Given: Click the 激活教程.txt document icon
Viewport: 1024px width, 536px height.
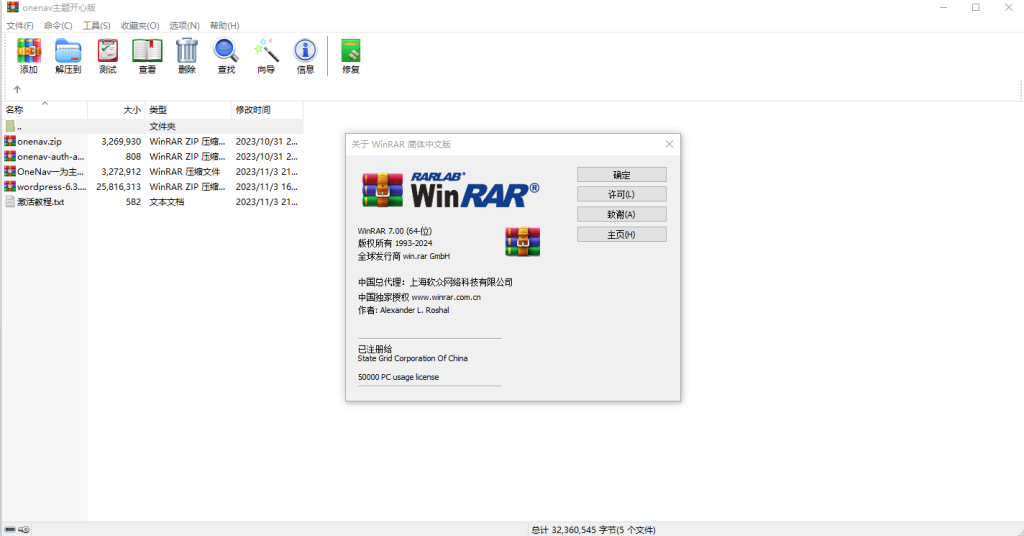Looking at the screenshot, I should point(10,202).
